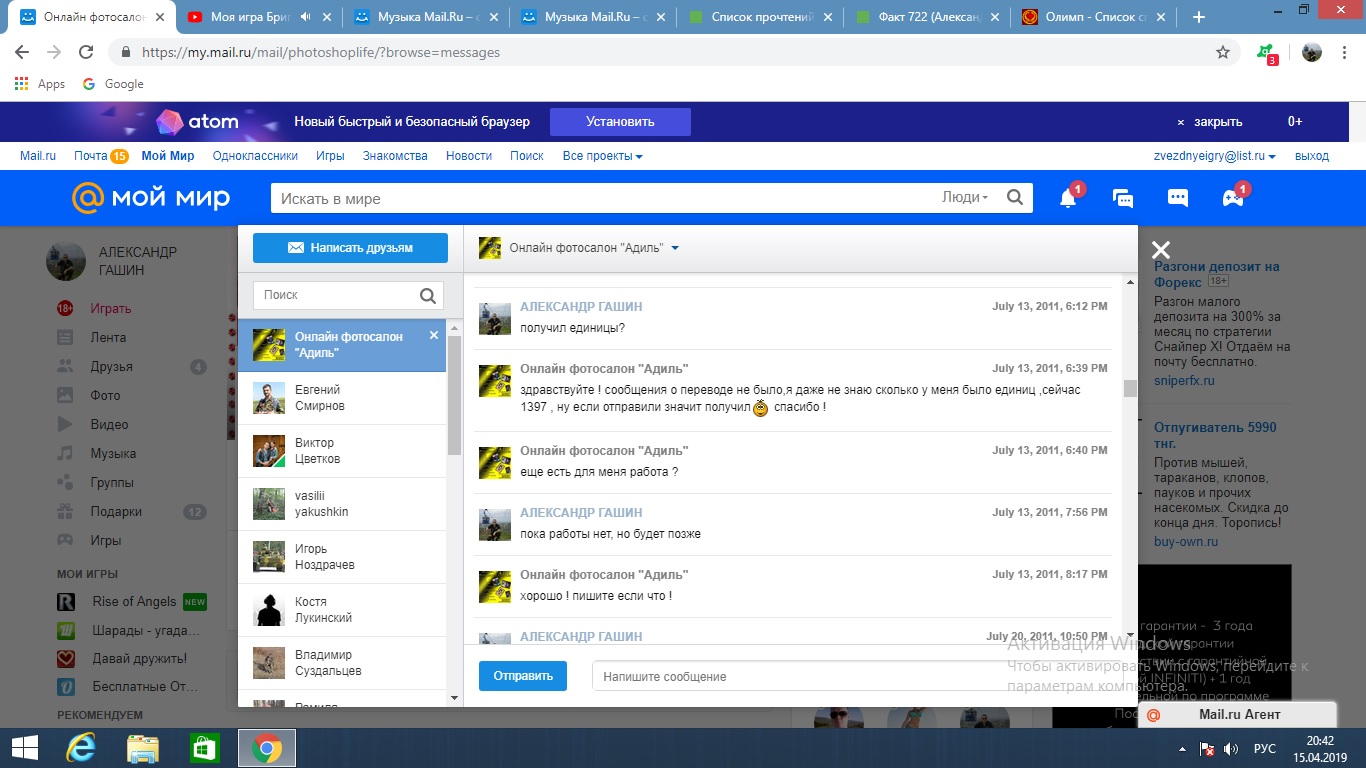Viewport: 1366px width, 768px height.
Task: Open the Chrome profile avatar
Action: click(1312, 52)
